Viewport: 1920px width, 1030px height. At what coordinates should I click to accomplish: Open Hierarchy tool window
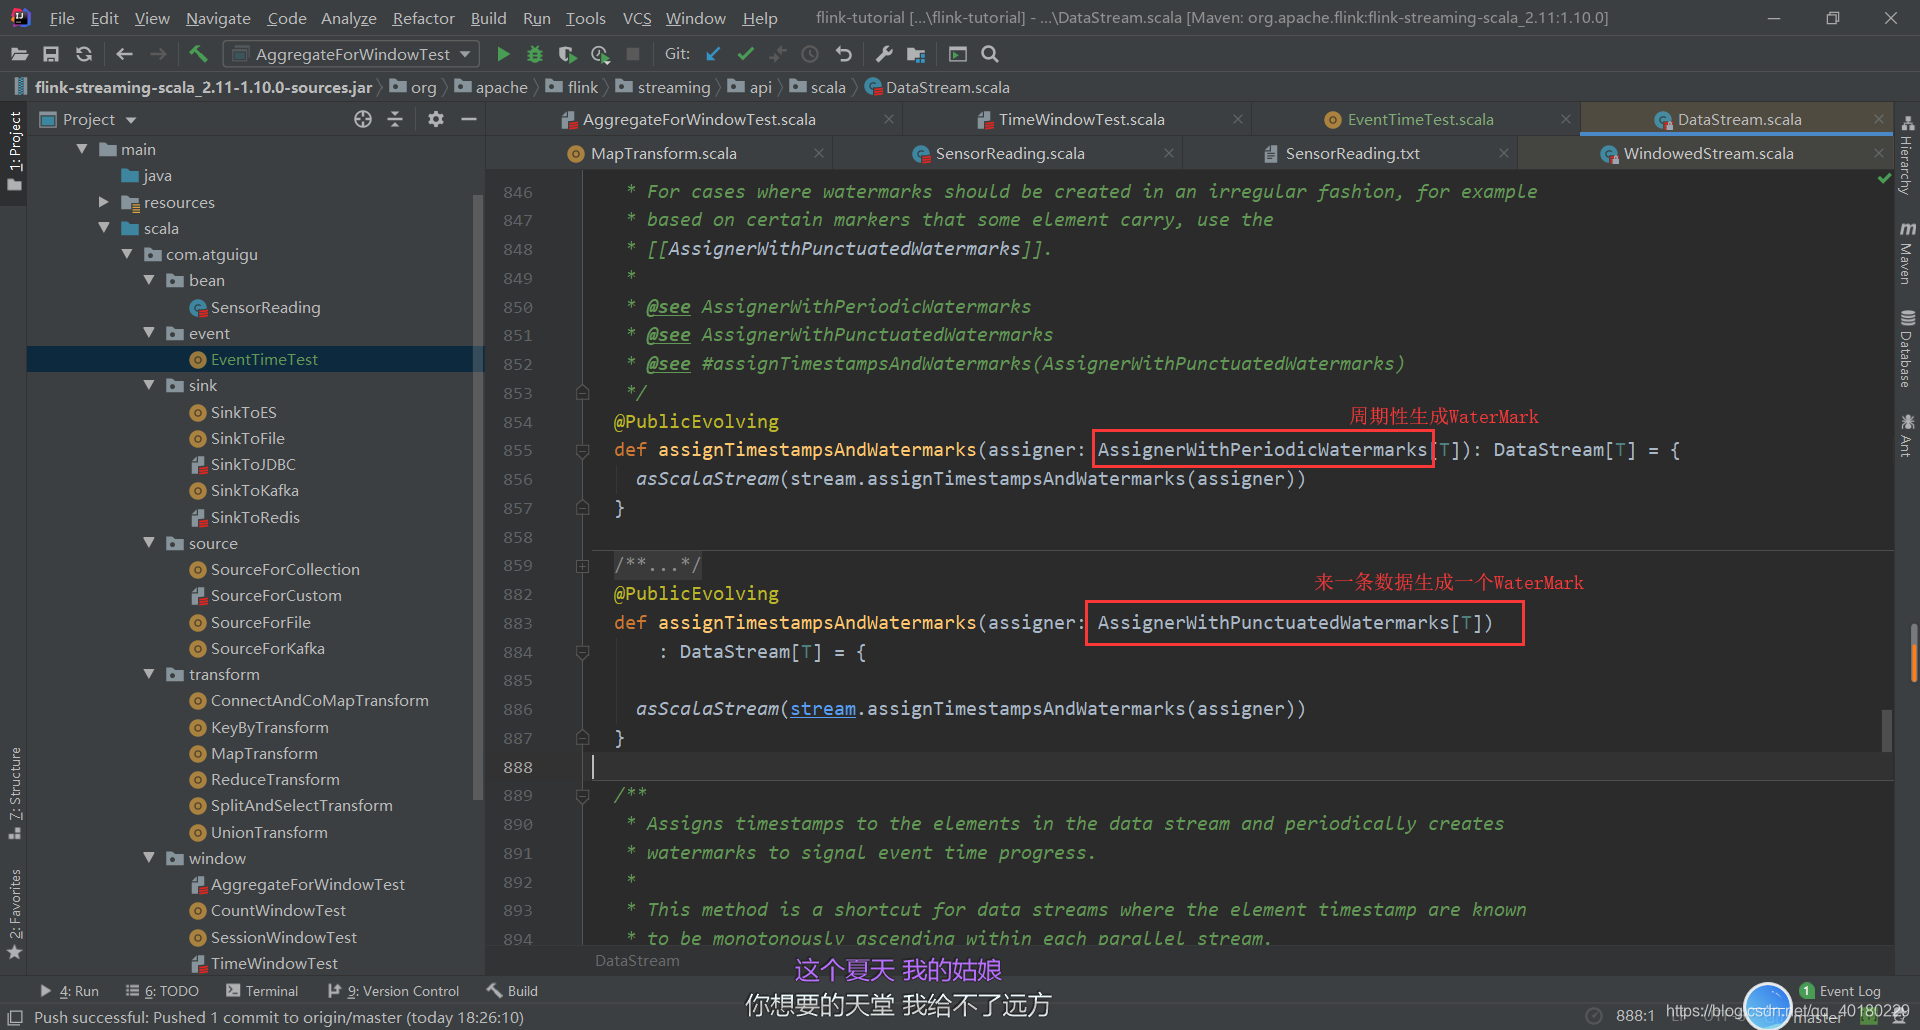[1907, 155]
